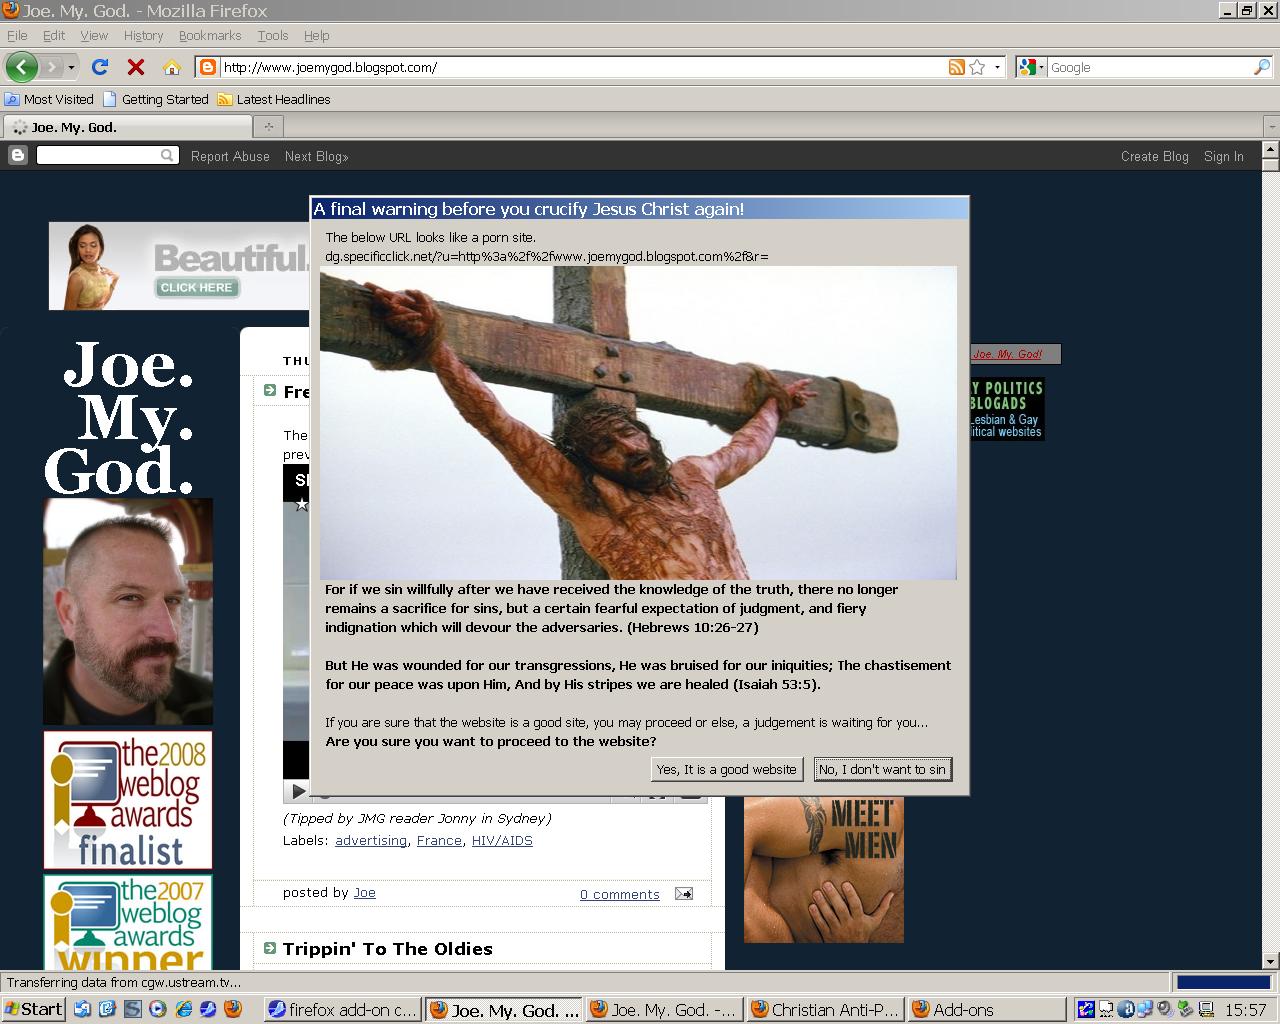Open the author link Joe
The height and width of the screenshot is (1024, 1280).
point(365,892)
